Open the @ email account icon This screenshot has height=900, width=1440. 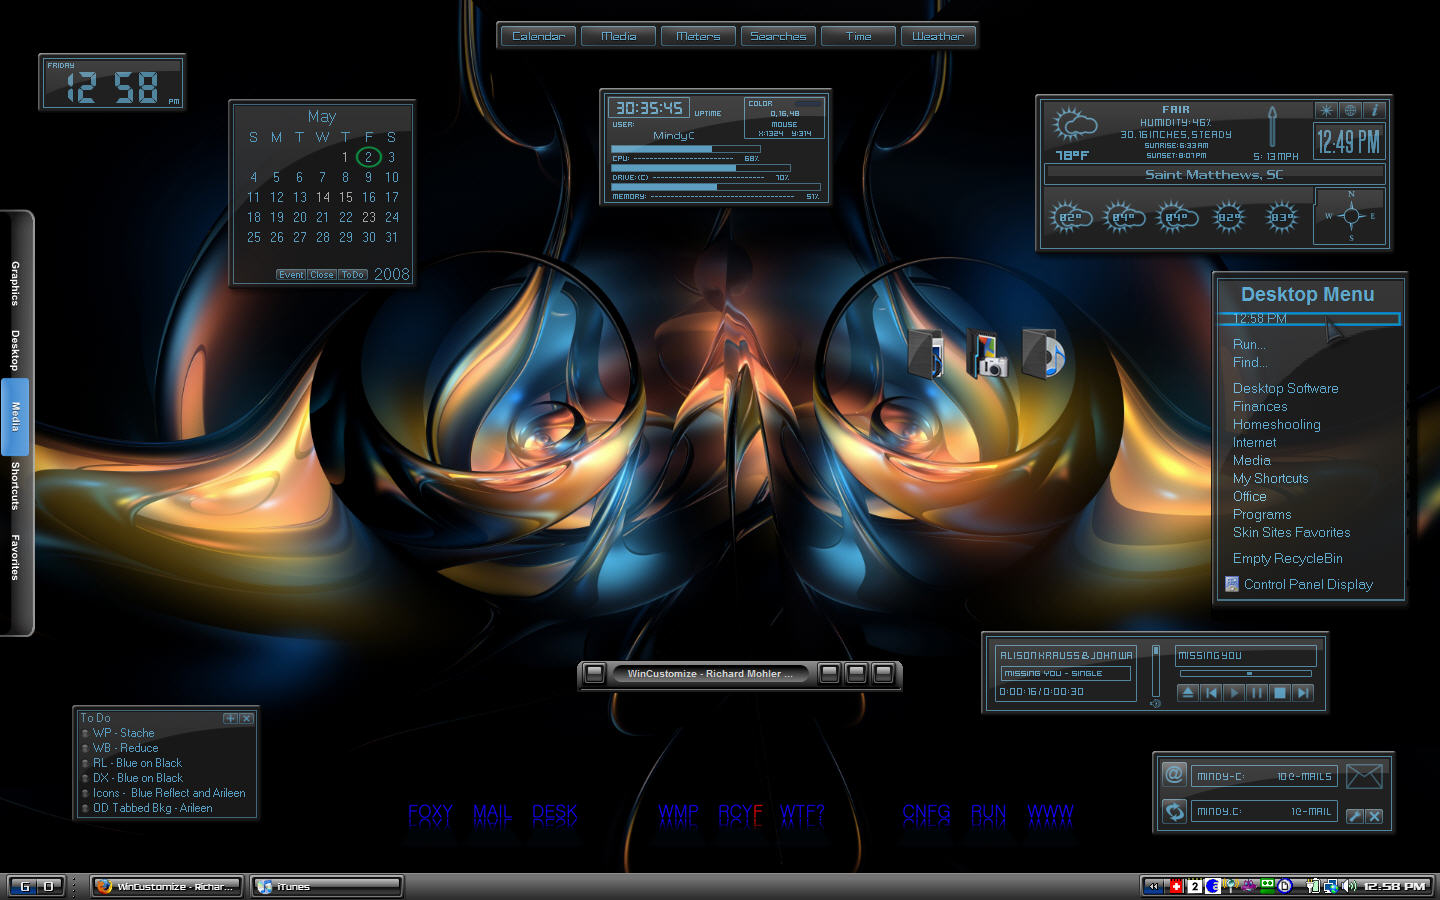tap(1174, 775)
